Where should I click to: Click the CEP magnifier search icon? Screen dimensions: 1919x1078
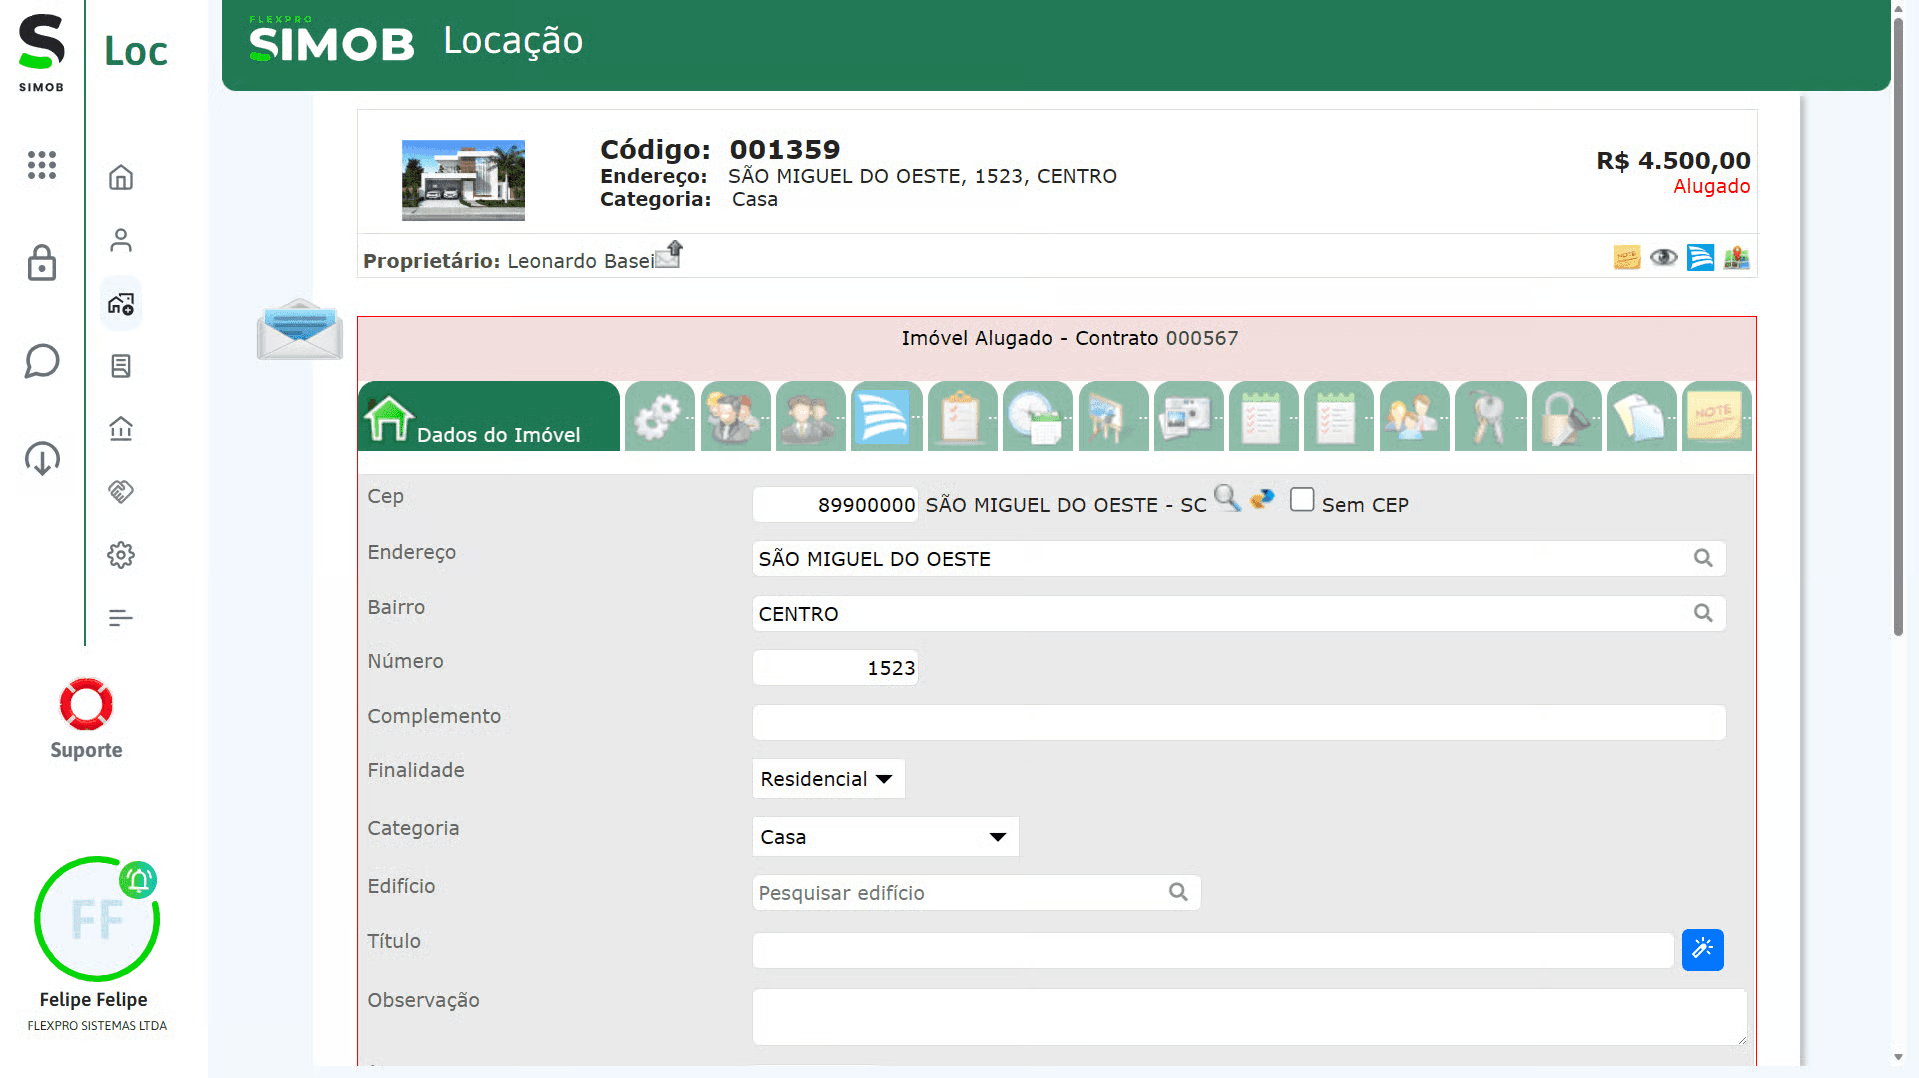pyautogui.click(x=1226, y=498)
